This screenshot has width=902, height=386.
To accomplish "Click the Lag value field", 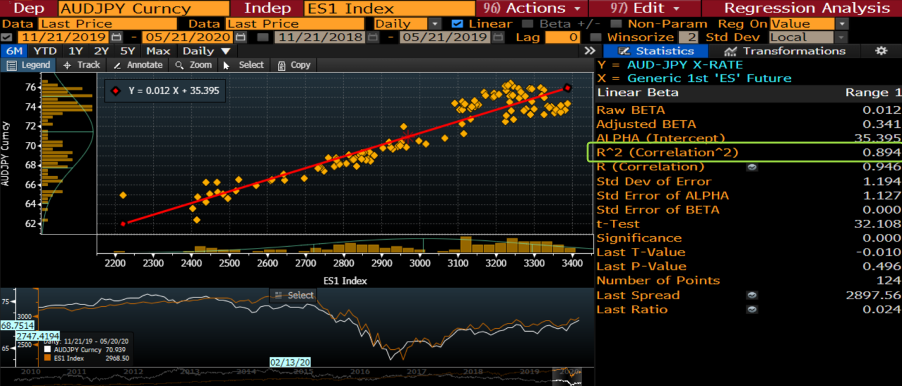I will 563,37.
